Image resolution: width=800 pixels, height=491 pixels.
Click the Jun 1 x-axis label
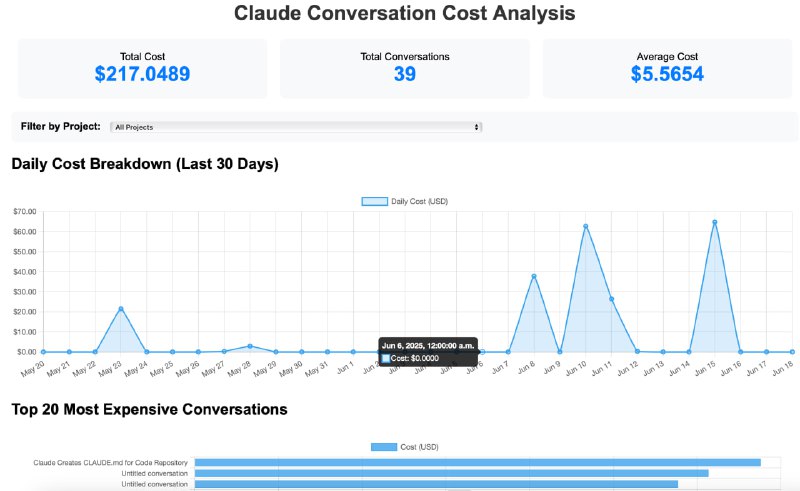pyautogui.click(x=345, y=368)
